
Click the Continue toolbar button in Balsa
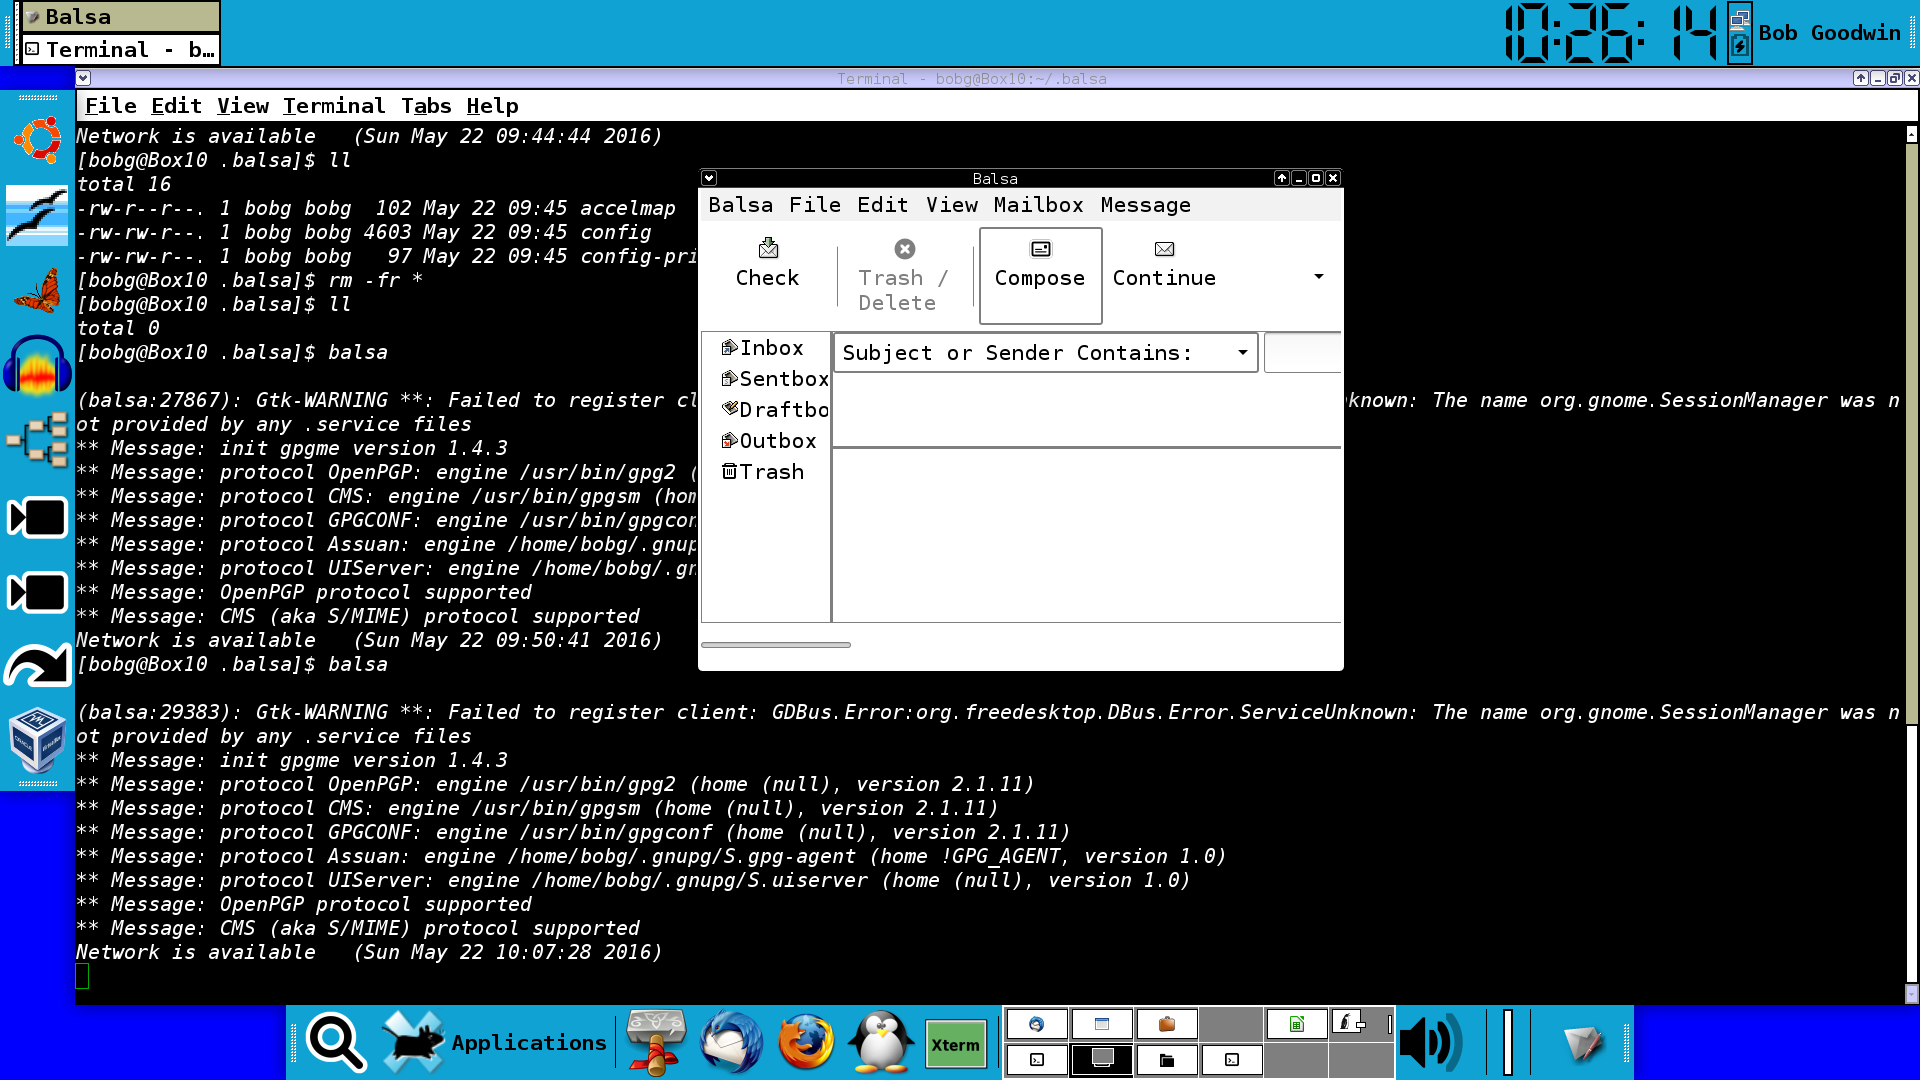[1164, 265]
